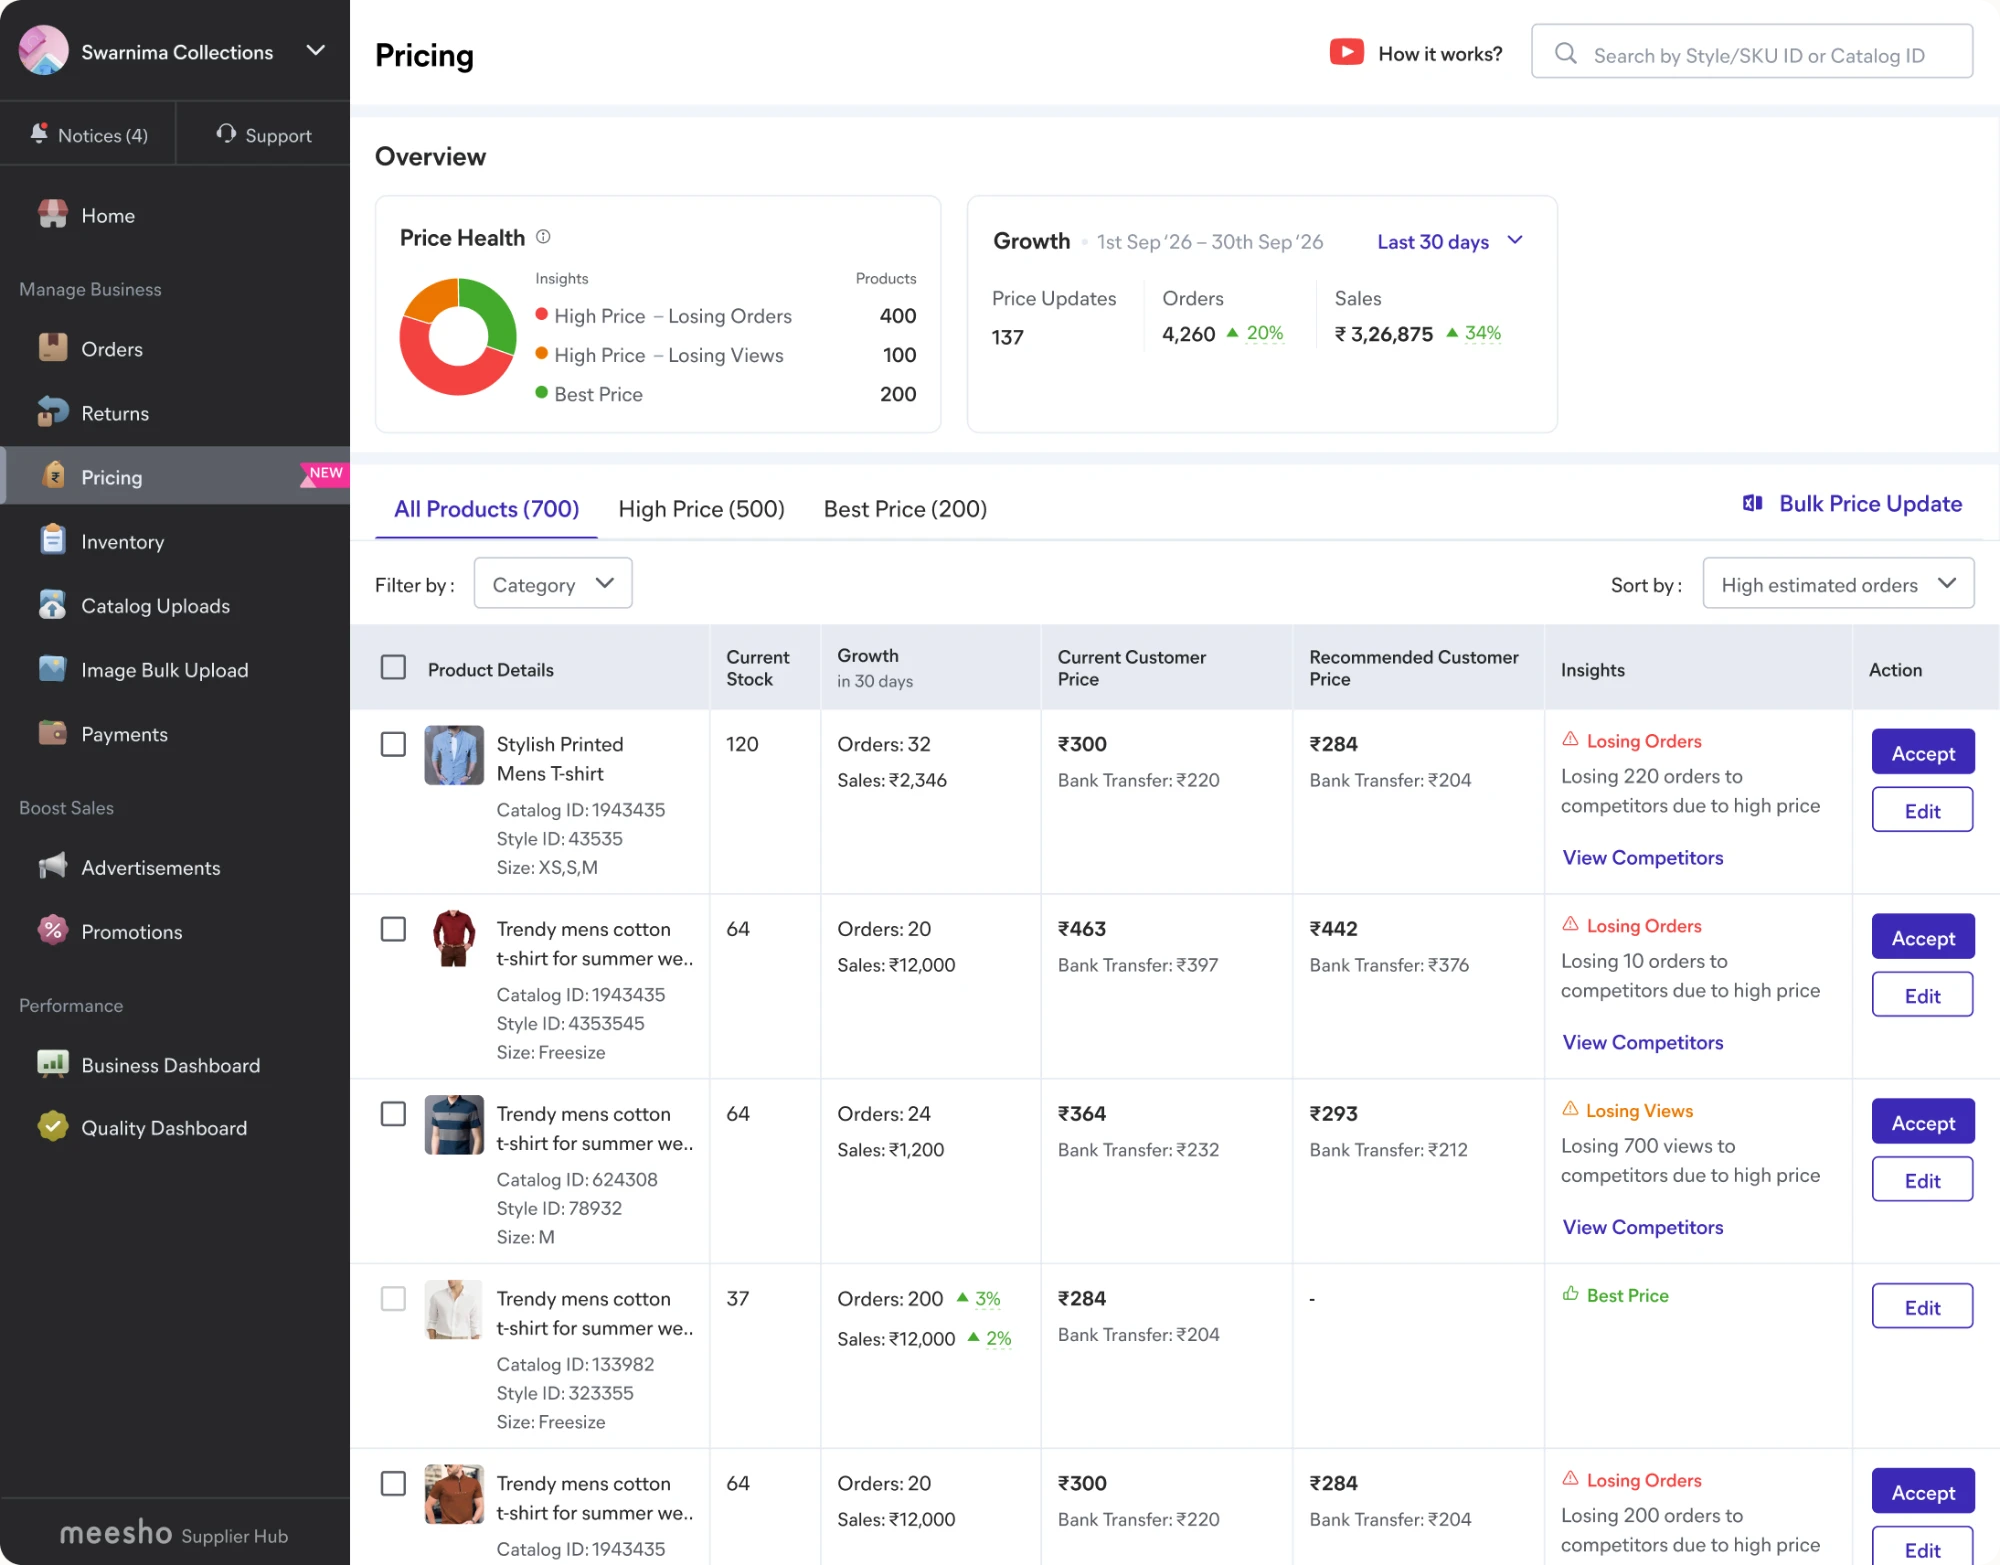Switch to High Price (500) tab

pyautogui.click(x=701, y=509)
